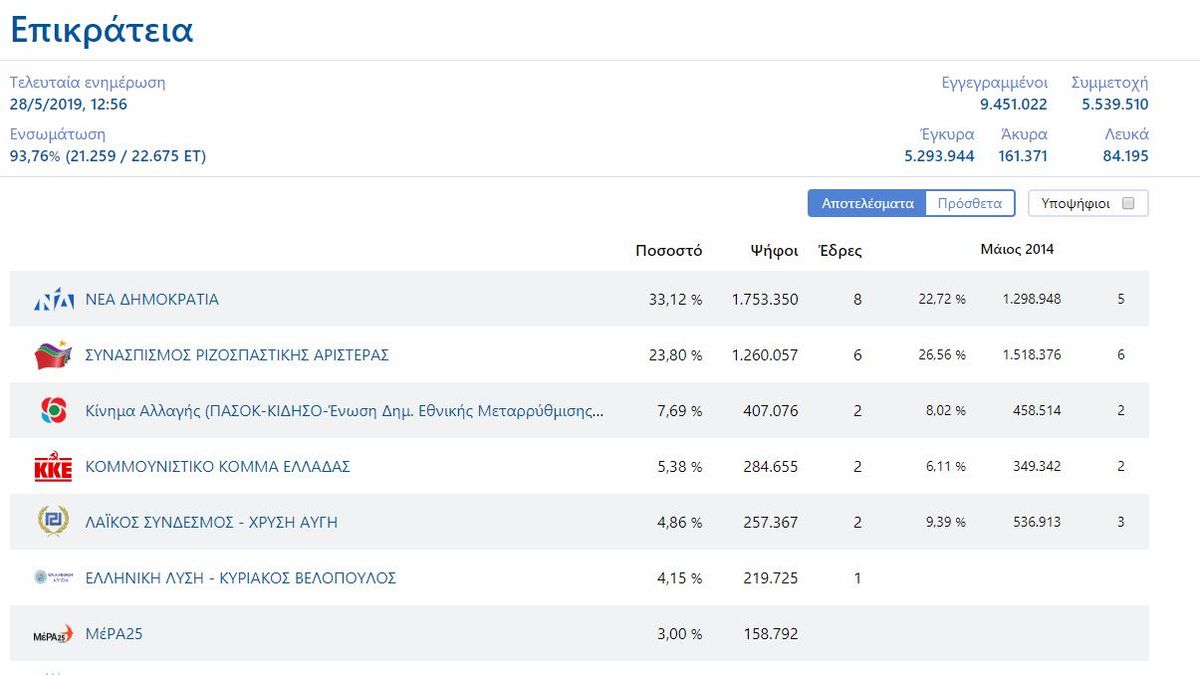Switch to the Αποτελέσματα tab
This screenshot has height=675, width=1200.
[x=867, y=203]
